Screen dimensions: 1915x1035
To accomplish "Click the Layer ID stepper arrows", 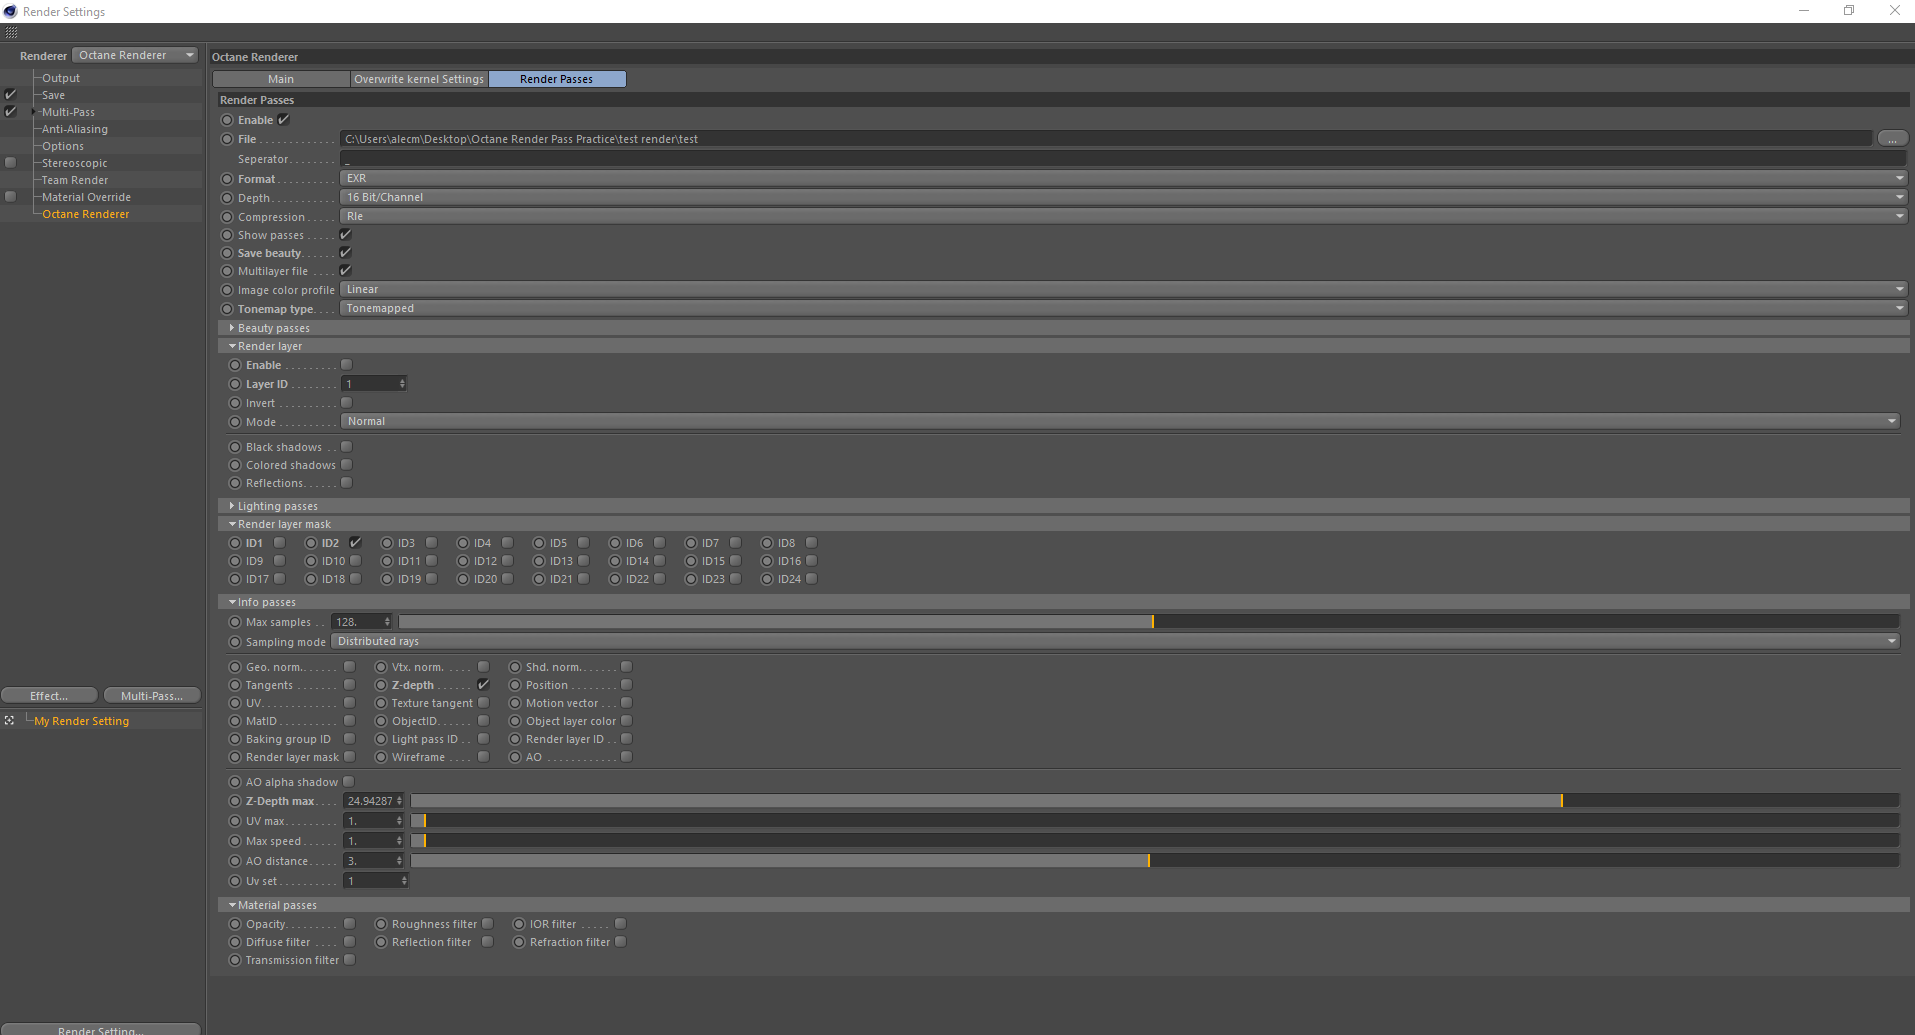I will point(402,384).
